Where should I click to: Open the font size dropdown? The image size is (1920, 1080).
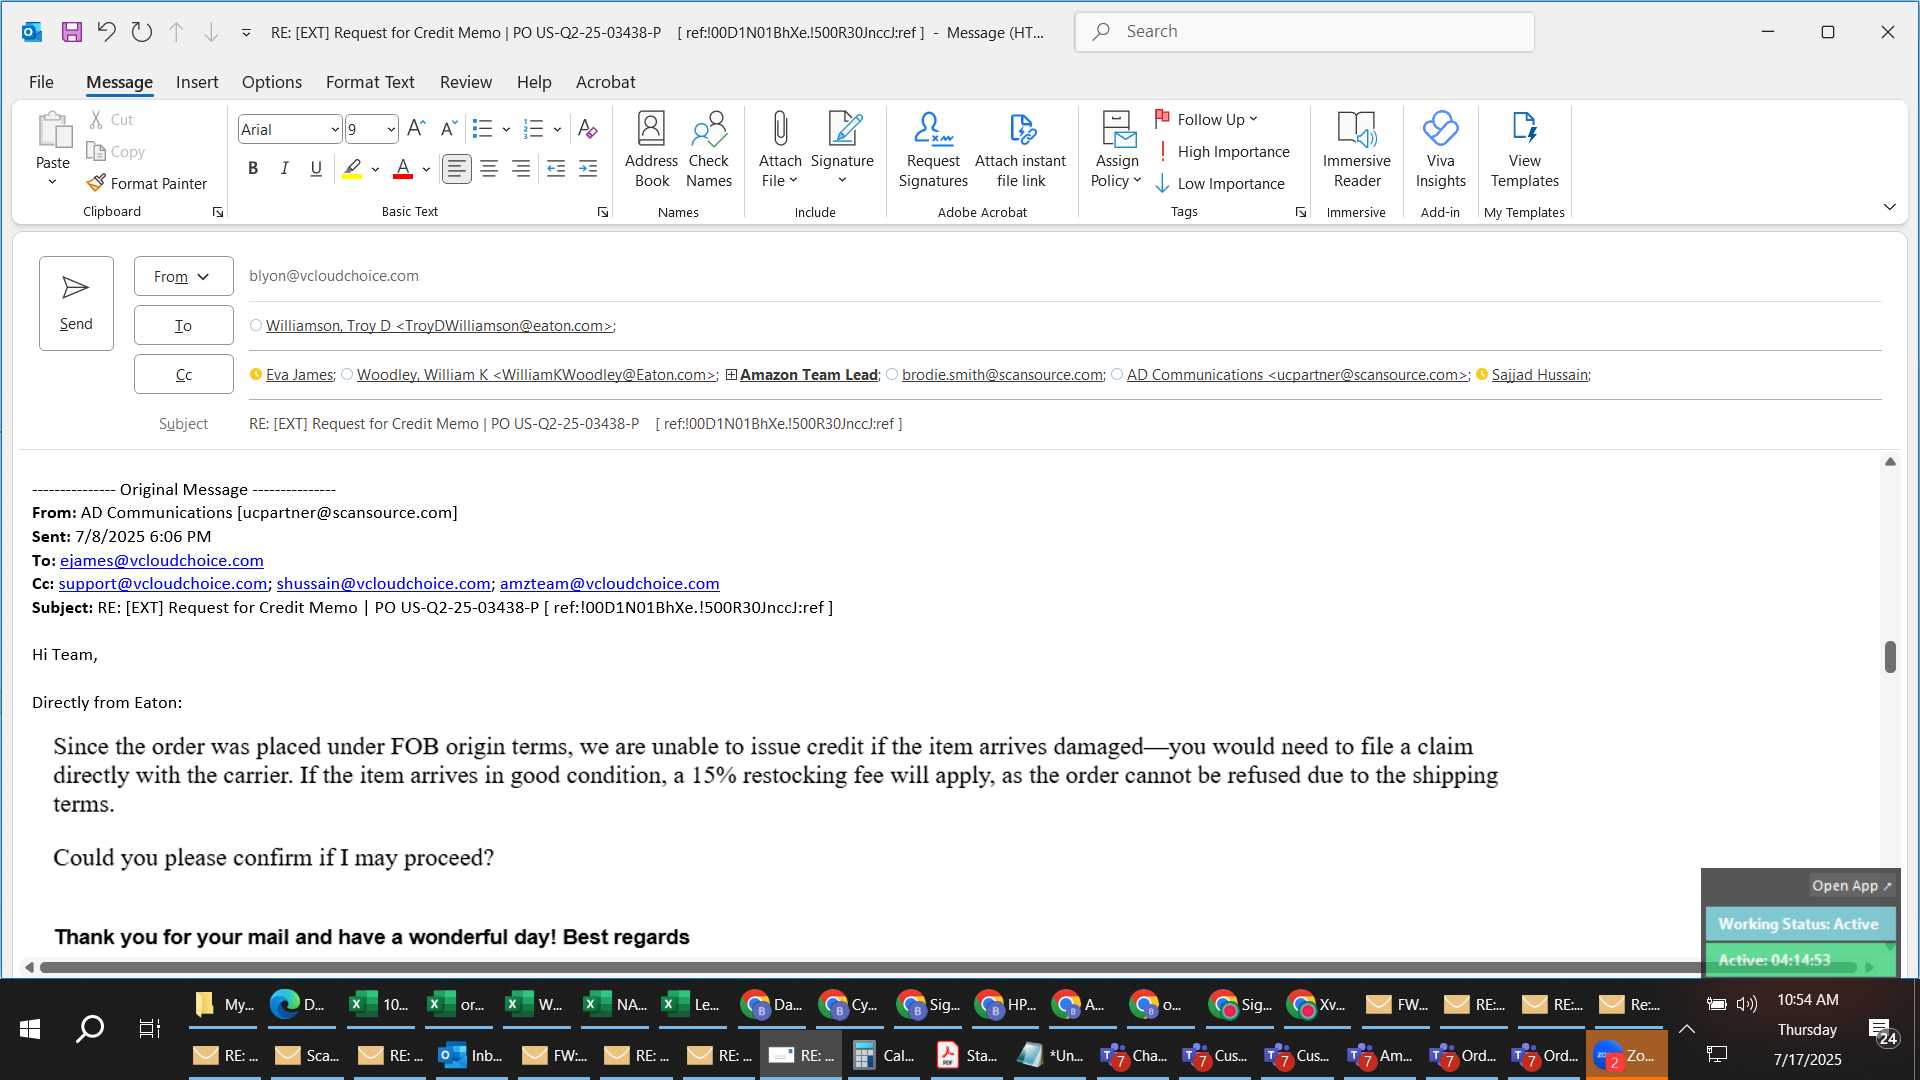pos(391,129)
